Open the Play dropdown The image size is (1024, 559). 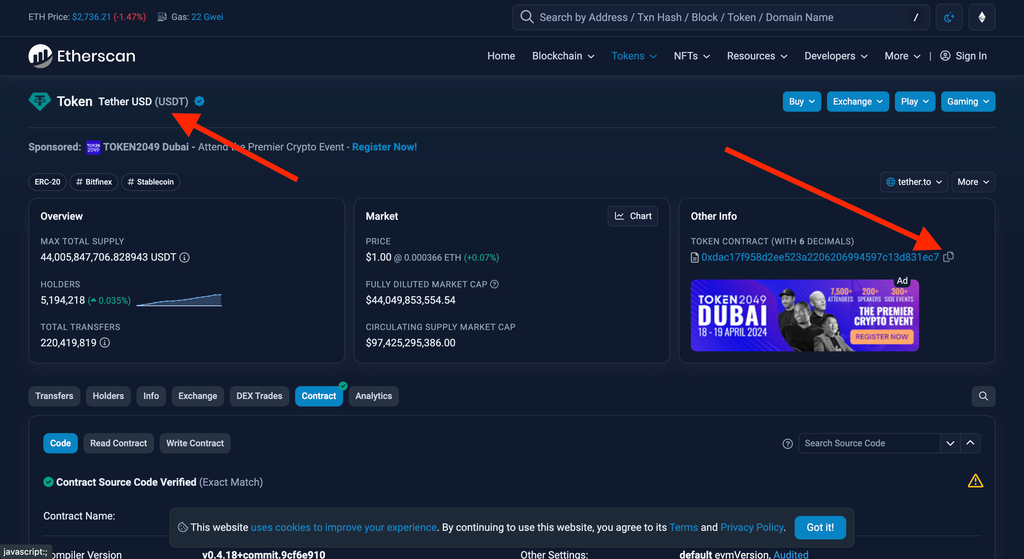(914, 101)
